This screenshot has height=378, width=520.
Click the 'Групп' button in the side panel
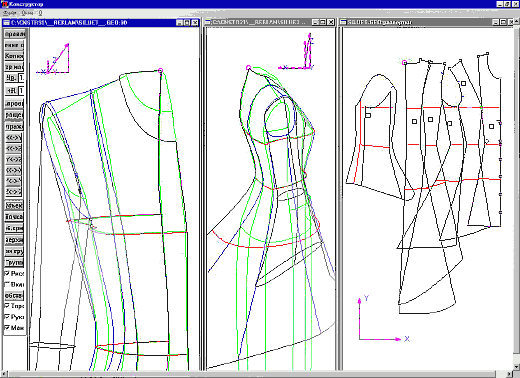point(14,263)
